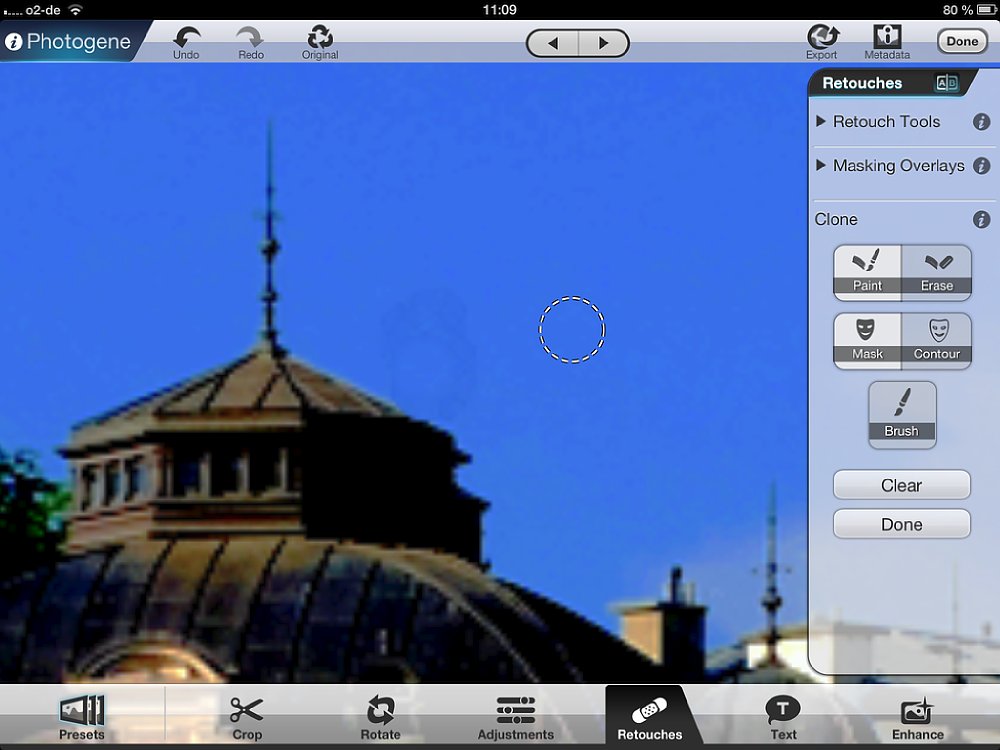Enable Contour display mode
The image size is (1000, 750).
tap(937, 340)
